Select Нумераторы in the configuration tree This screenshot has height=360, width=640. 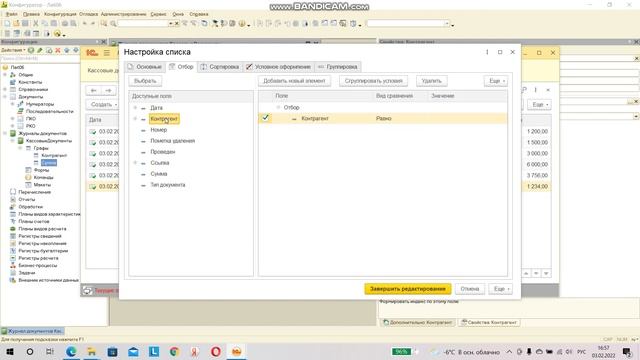(40, 104)
